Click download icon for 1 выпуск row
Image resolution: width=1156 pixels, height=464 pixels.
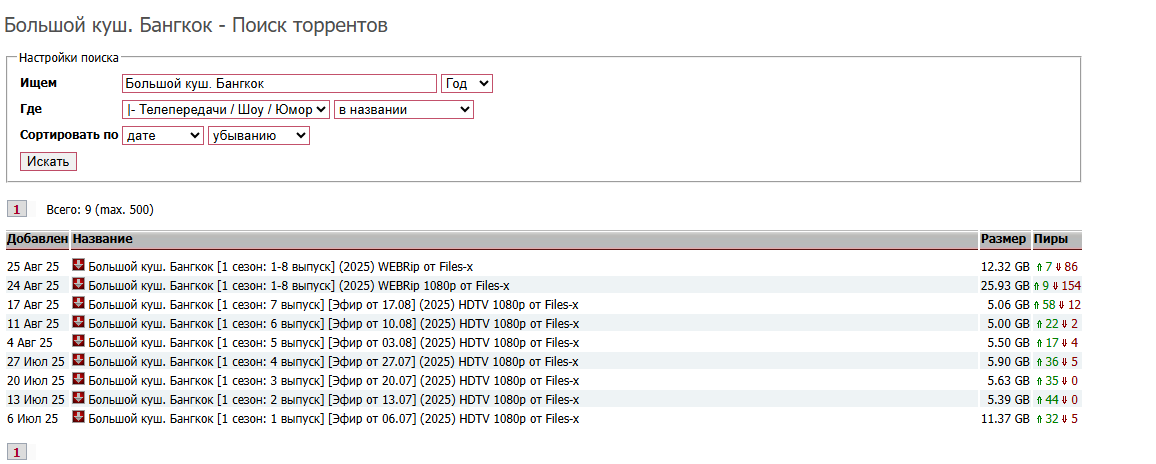79,418
